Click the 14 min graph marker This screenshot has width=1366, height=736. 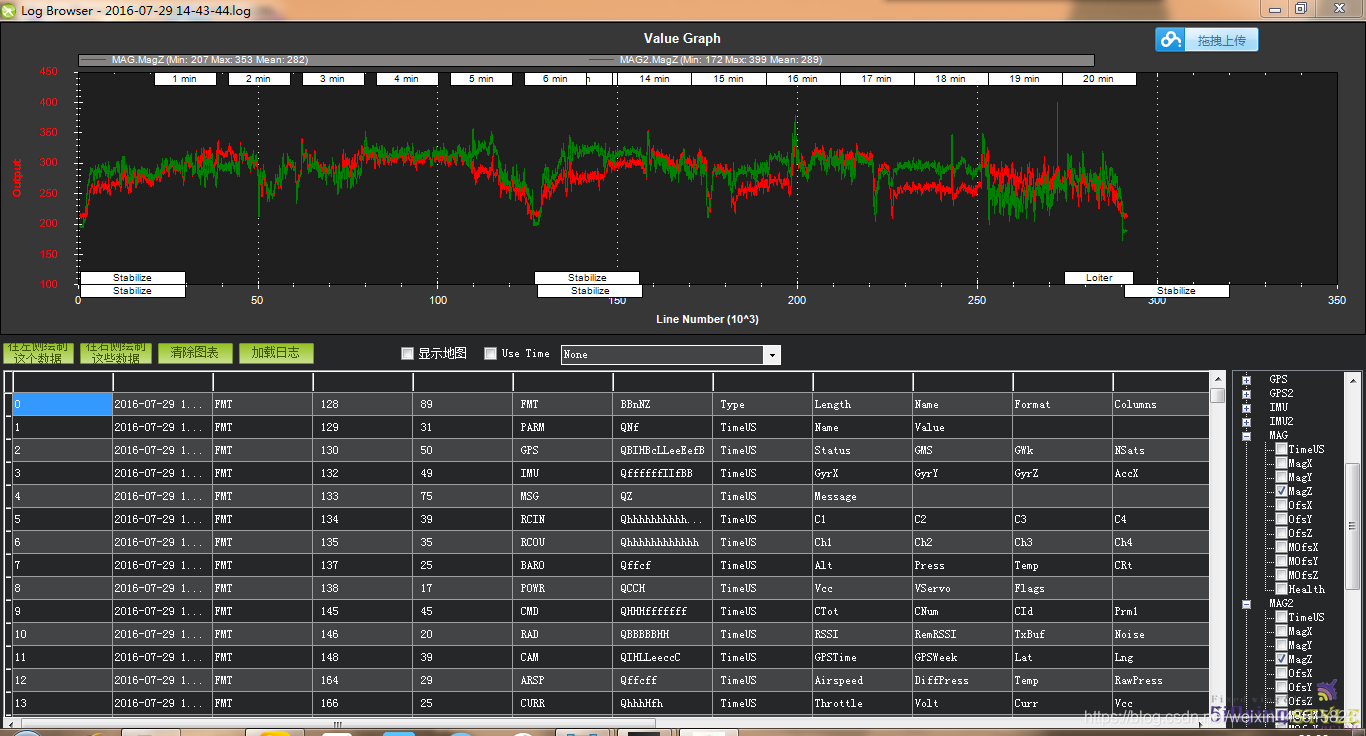tap(654, 79)
